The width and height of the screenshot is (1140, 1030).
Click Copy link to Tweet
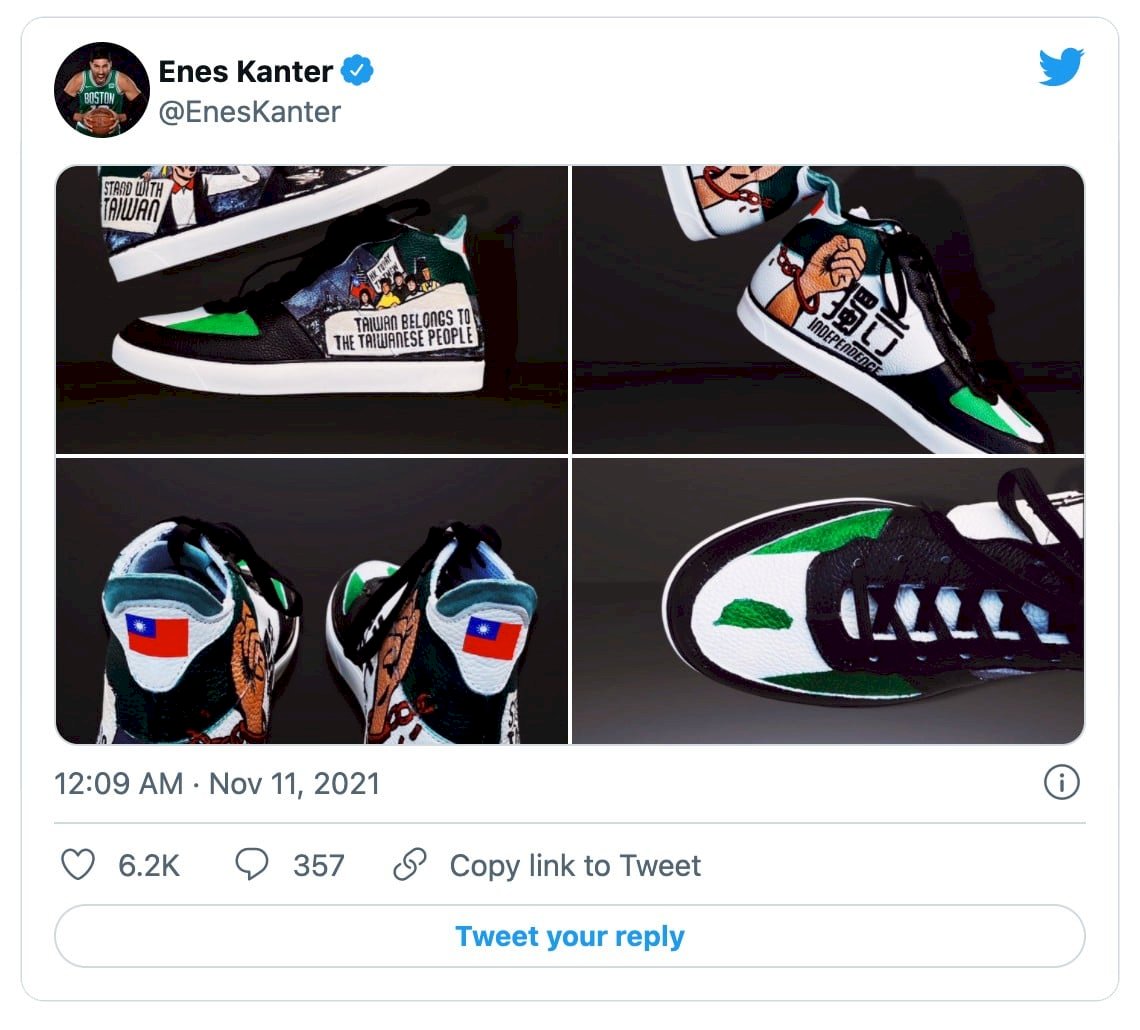click(x=575, y=866)
